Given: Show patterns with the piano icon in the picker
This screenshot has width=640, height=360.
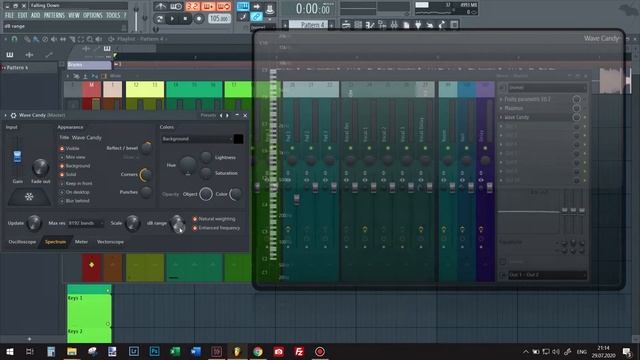Looking at the screenshot, I should click(10, 55).
